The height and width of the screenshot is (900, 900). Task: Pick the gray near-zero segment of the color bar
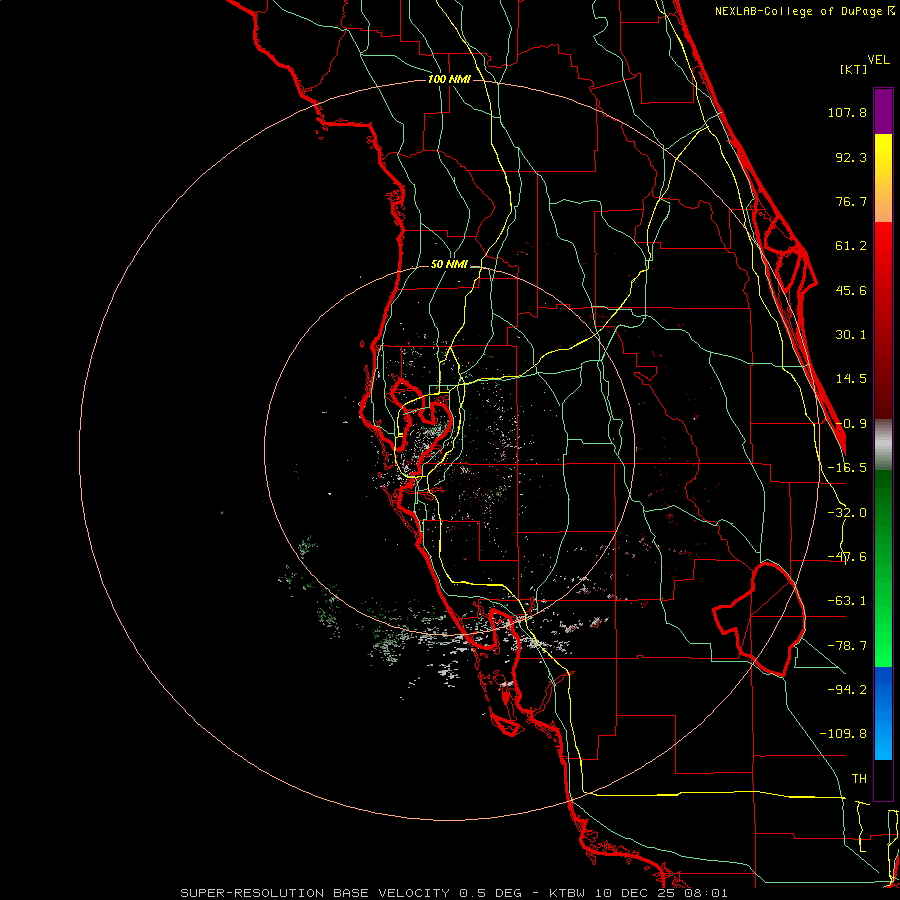[x=883, y=445]
